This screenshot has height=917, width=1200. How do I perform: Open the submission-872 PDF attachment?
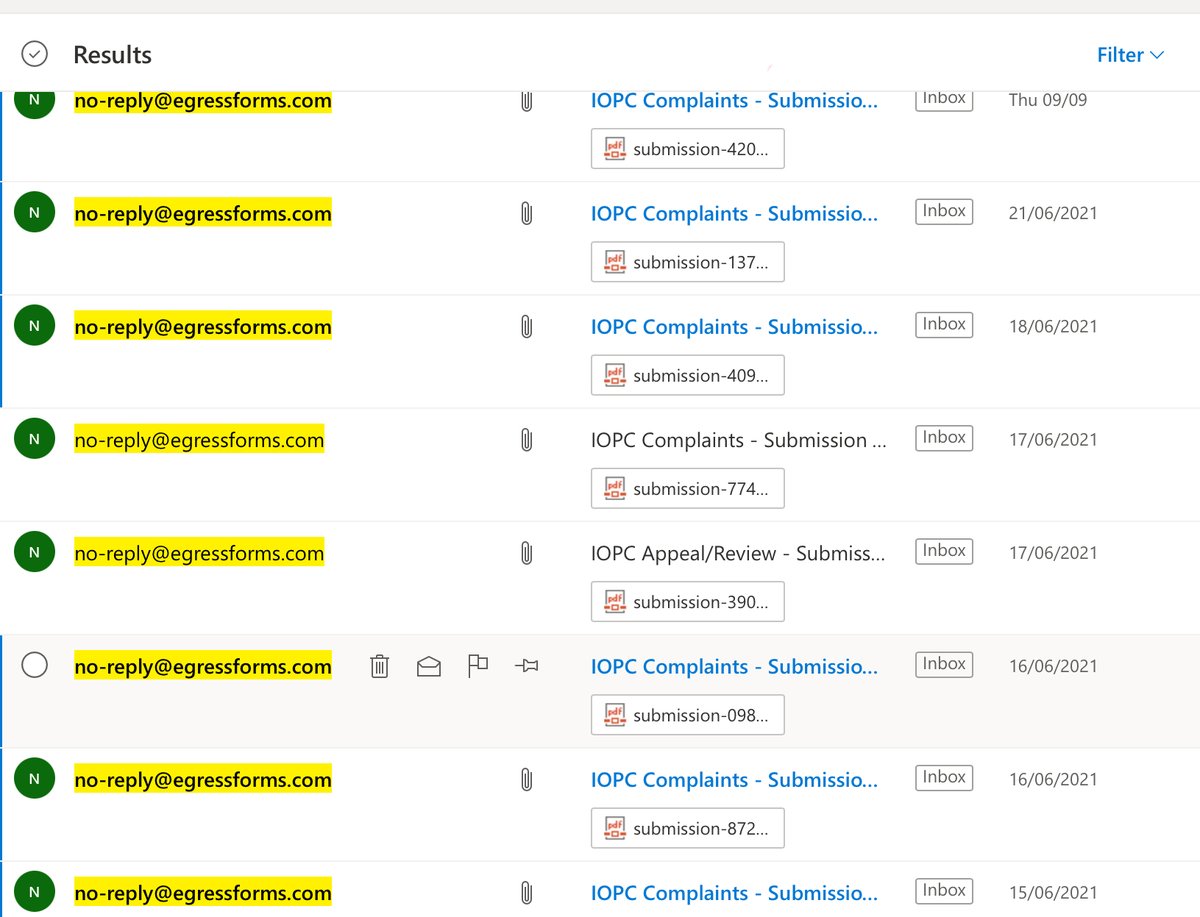[x=688, y=828]
